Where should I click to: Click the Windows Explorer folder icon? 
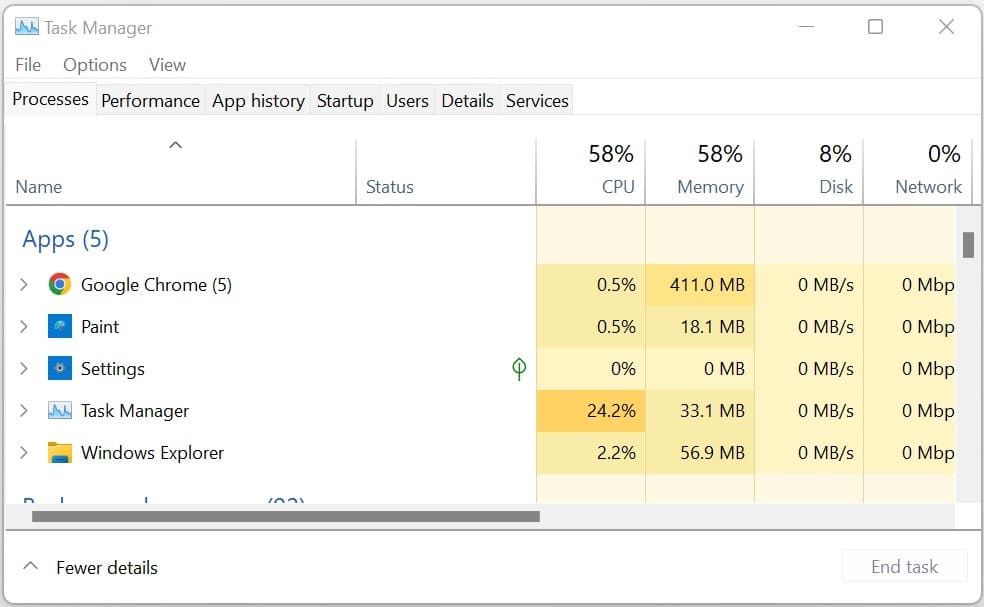pyautogui.click(x=60, y=453)
